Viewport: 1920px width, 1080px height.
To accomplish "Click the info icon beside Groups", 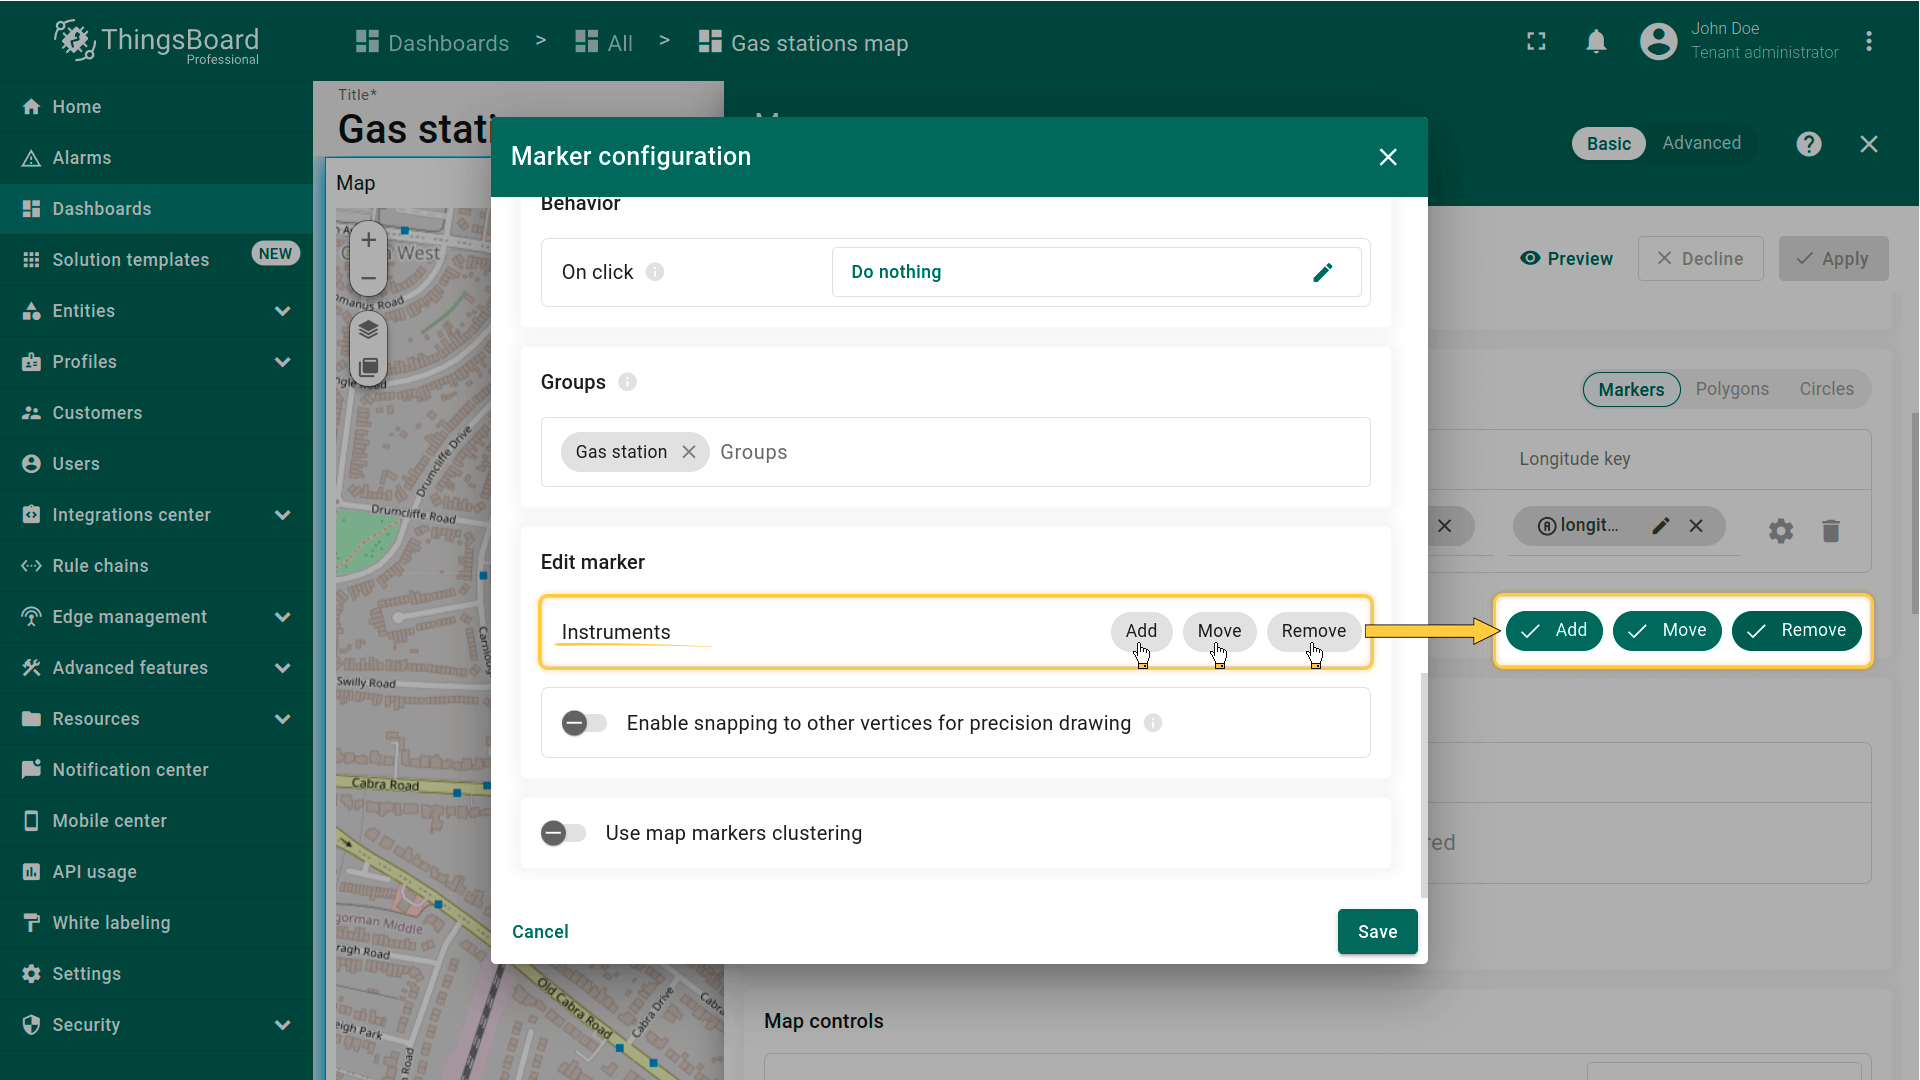I will [x=627, y=382].
